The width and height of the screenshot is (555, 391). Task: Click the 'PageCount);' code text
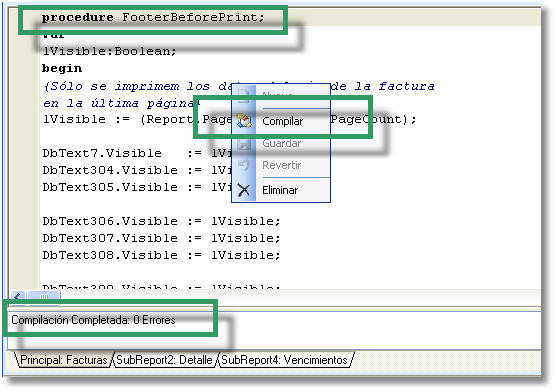(x=373, y=120)
